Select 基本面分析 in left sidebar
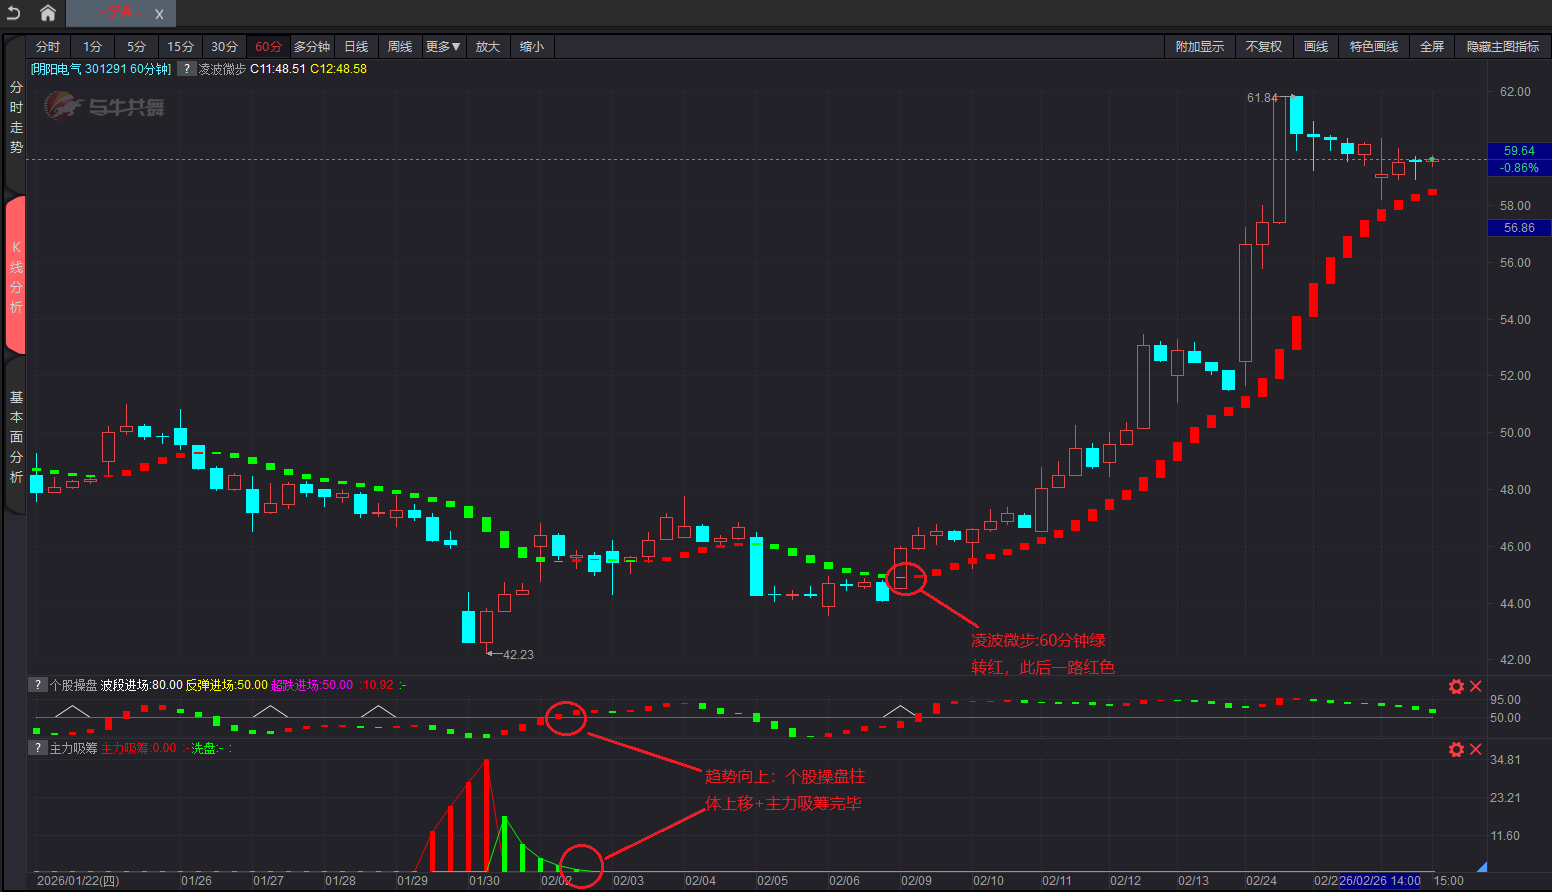This screenshot has height=892, width=1552. (16, 437)
